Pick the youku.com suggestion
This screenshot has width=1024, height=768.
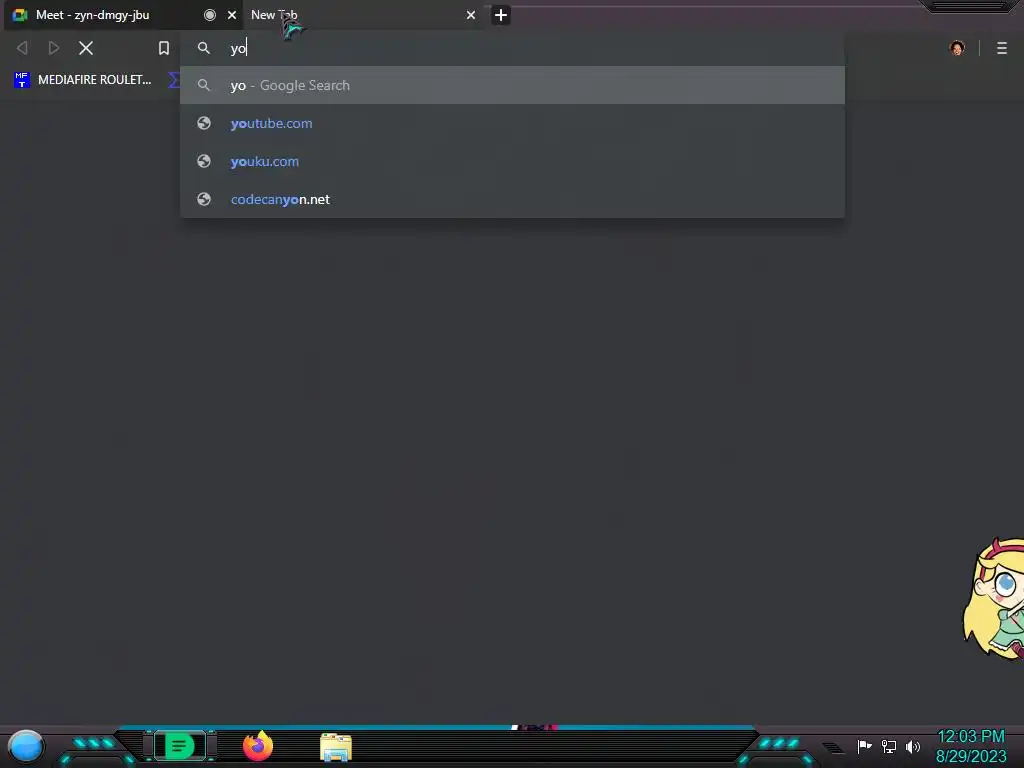pos(513,161)
